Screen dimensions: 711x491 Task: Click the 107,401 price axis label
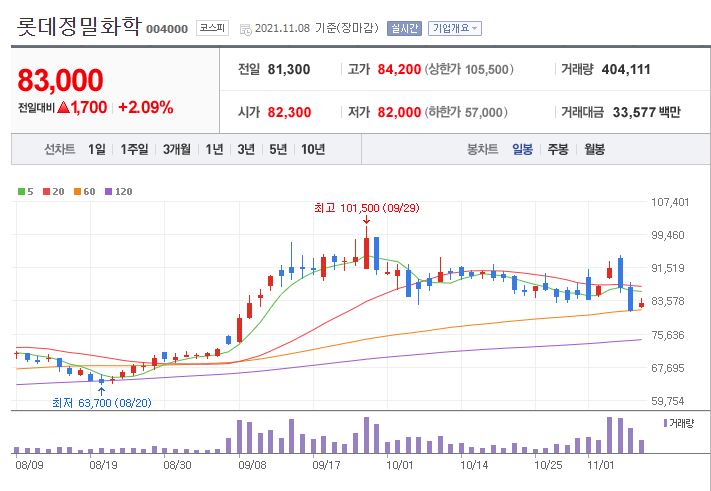point(670,202)
